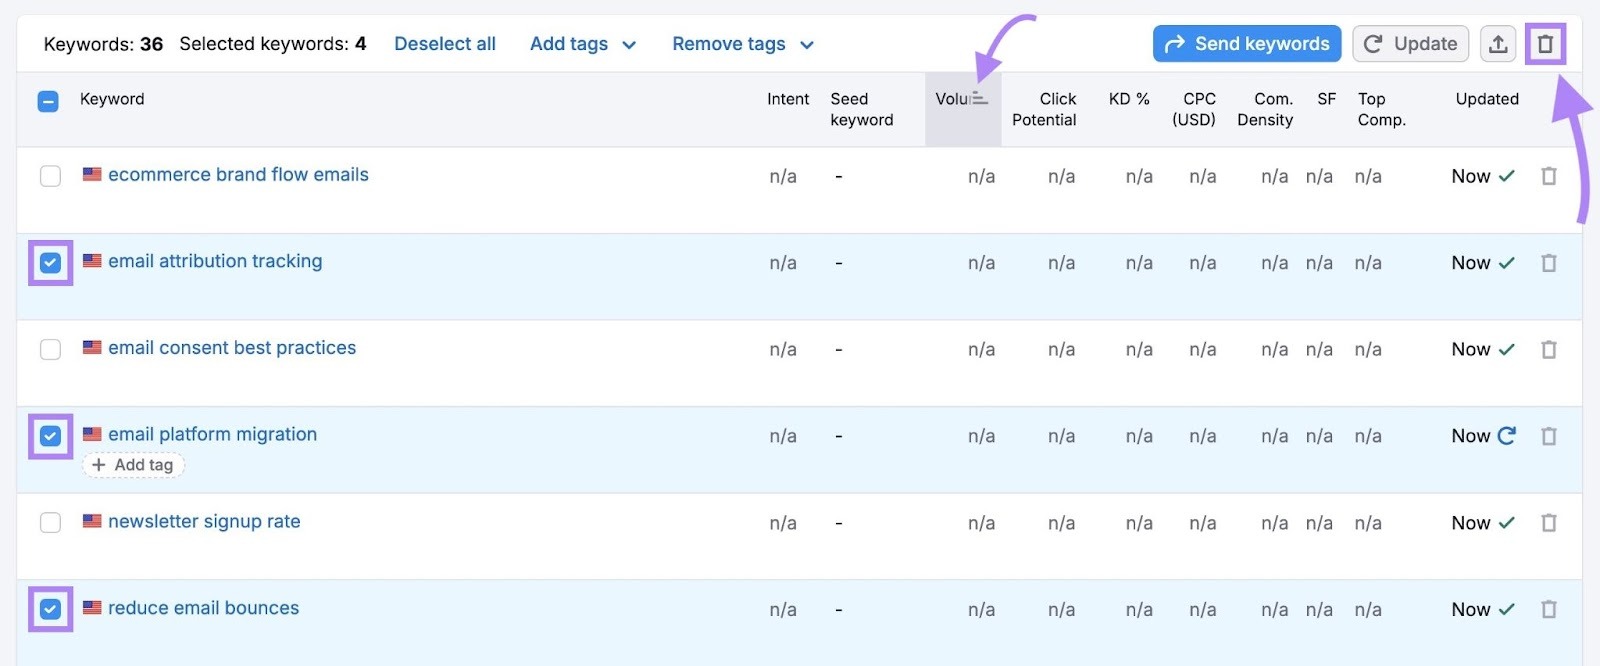Uncheck the 'email attribution tracking' checkbox
The height and width of the screenshot is (666, 1600).
point(50,263)
